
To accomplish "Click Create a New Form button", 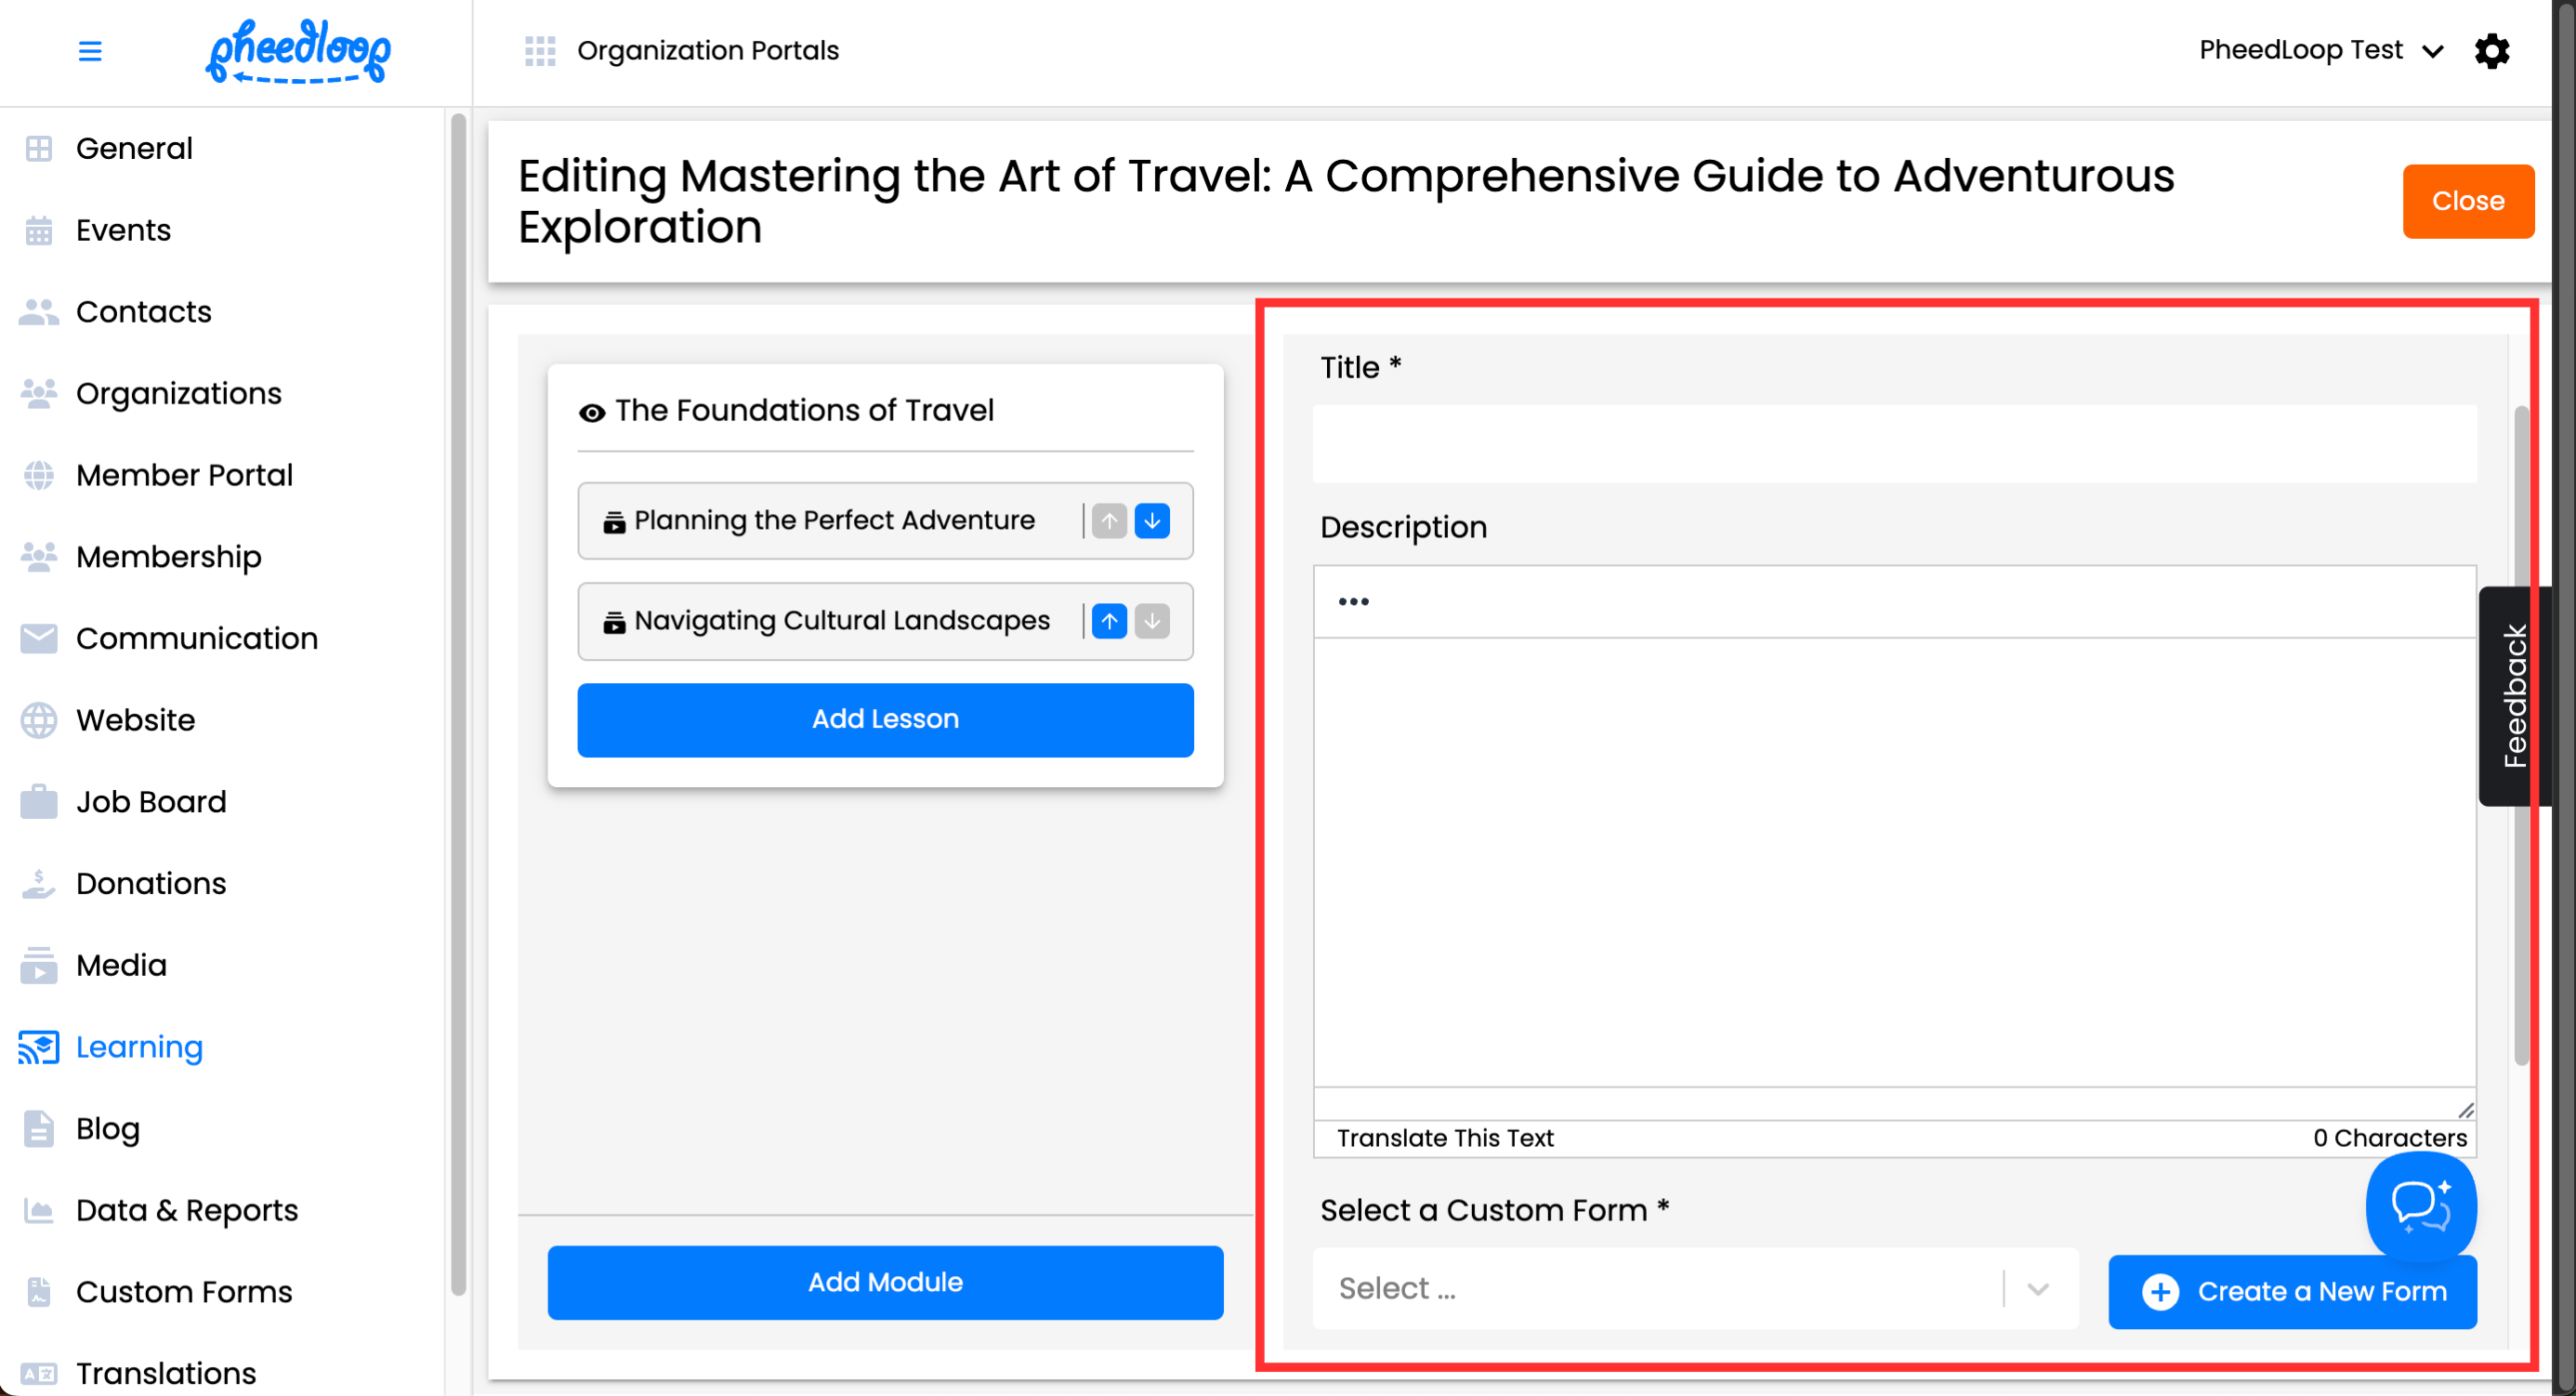I will (2291, 1291).
